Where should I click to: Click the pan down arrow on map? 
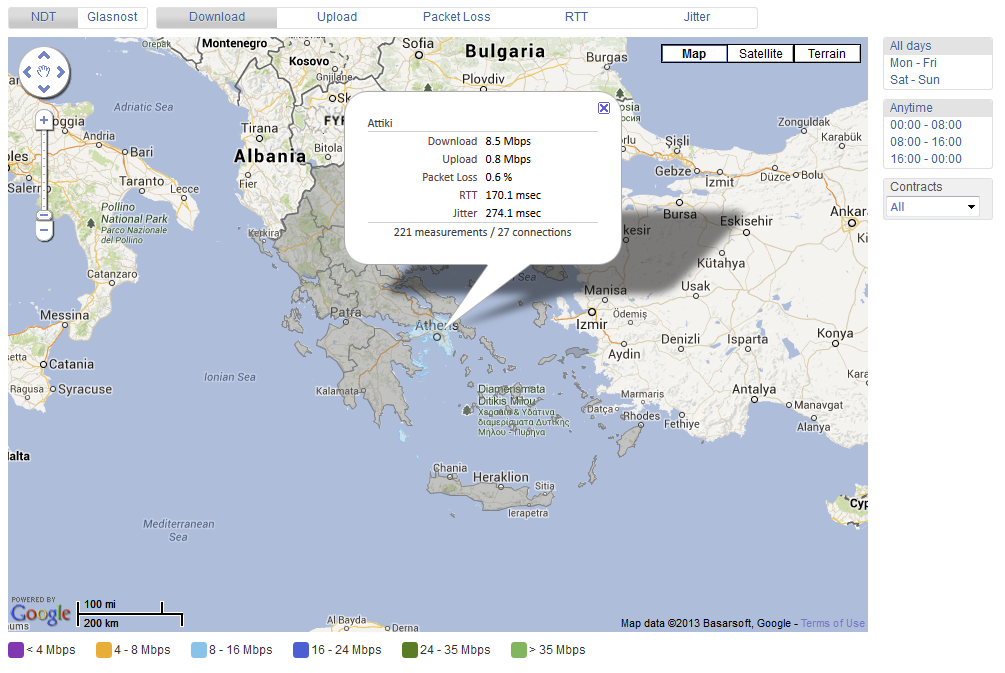click(x=44, y=88)
